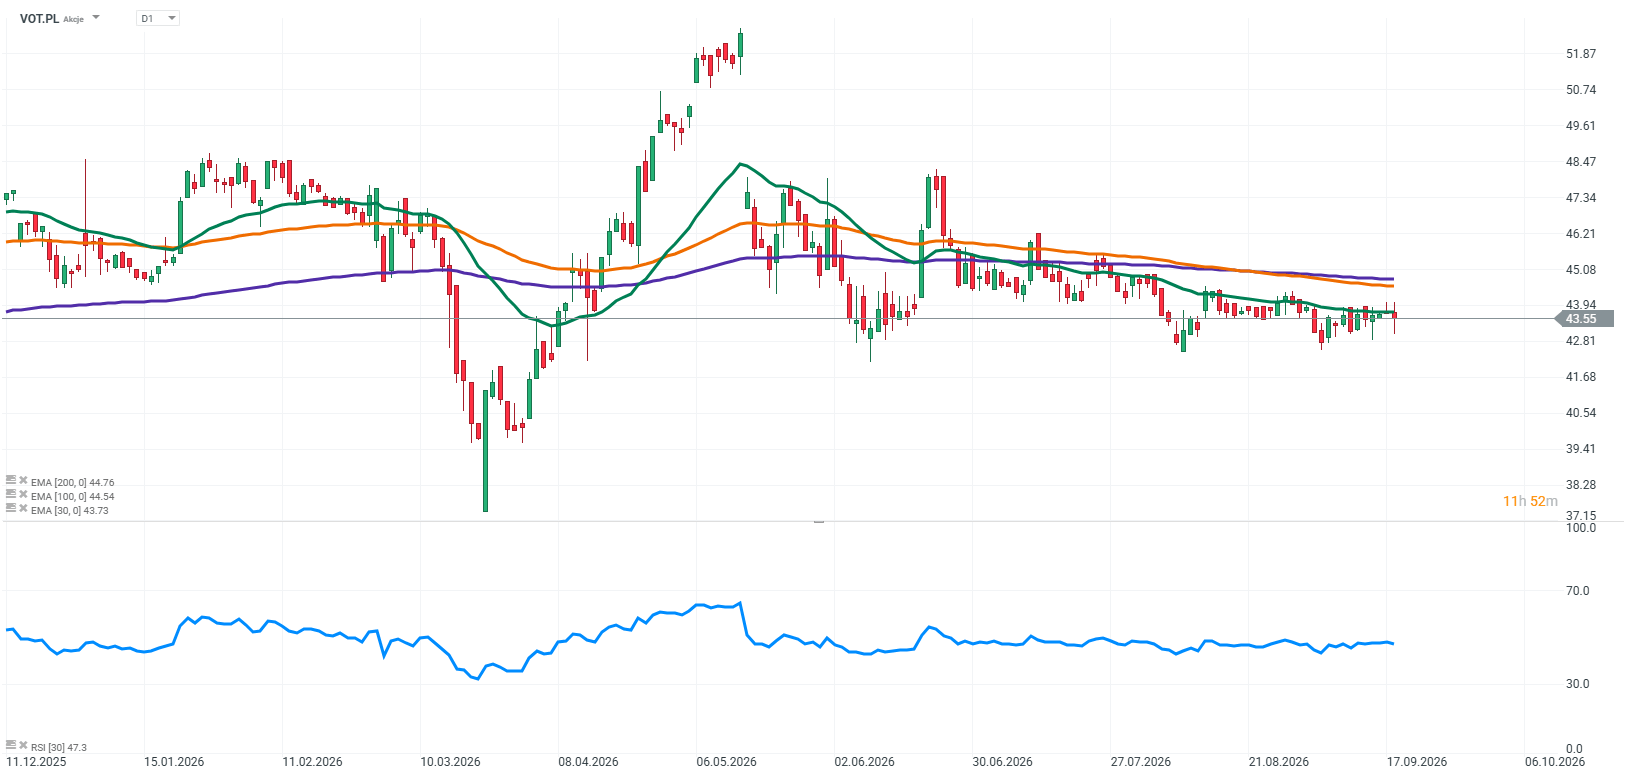Screen dimensions: 1626x779
Task: Open settings icon for EMA 30 indicator
Action: tap(11, 508)
